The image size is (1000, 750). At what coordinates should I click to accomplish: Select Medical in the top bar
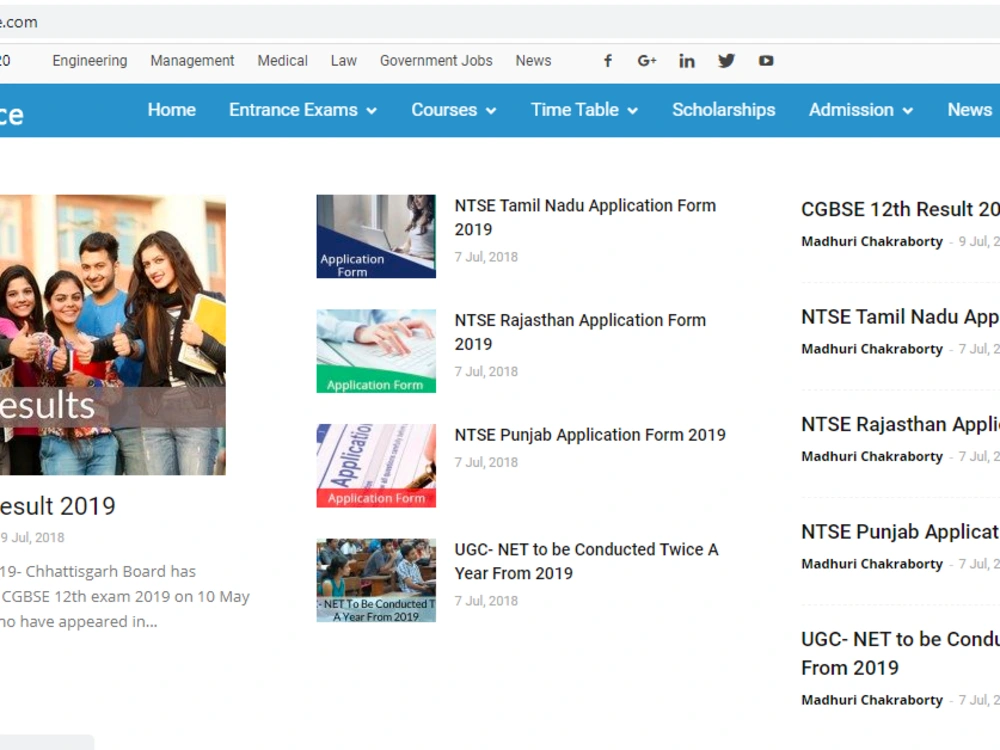point(283,61)
